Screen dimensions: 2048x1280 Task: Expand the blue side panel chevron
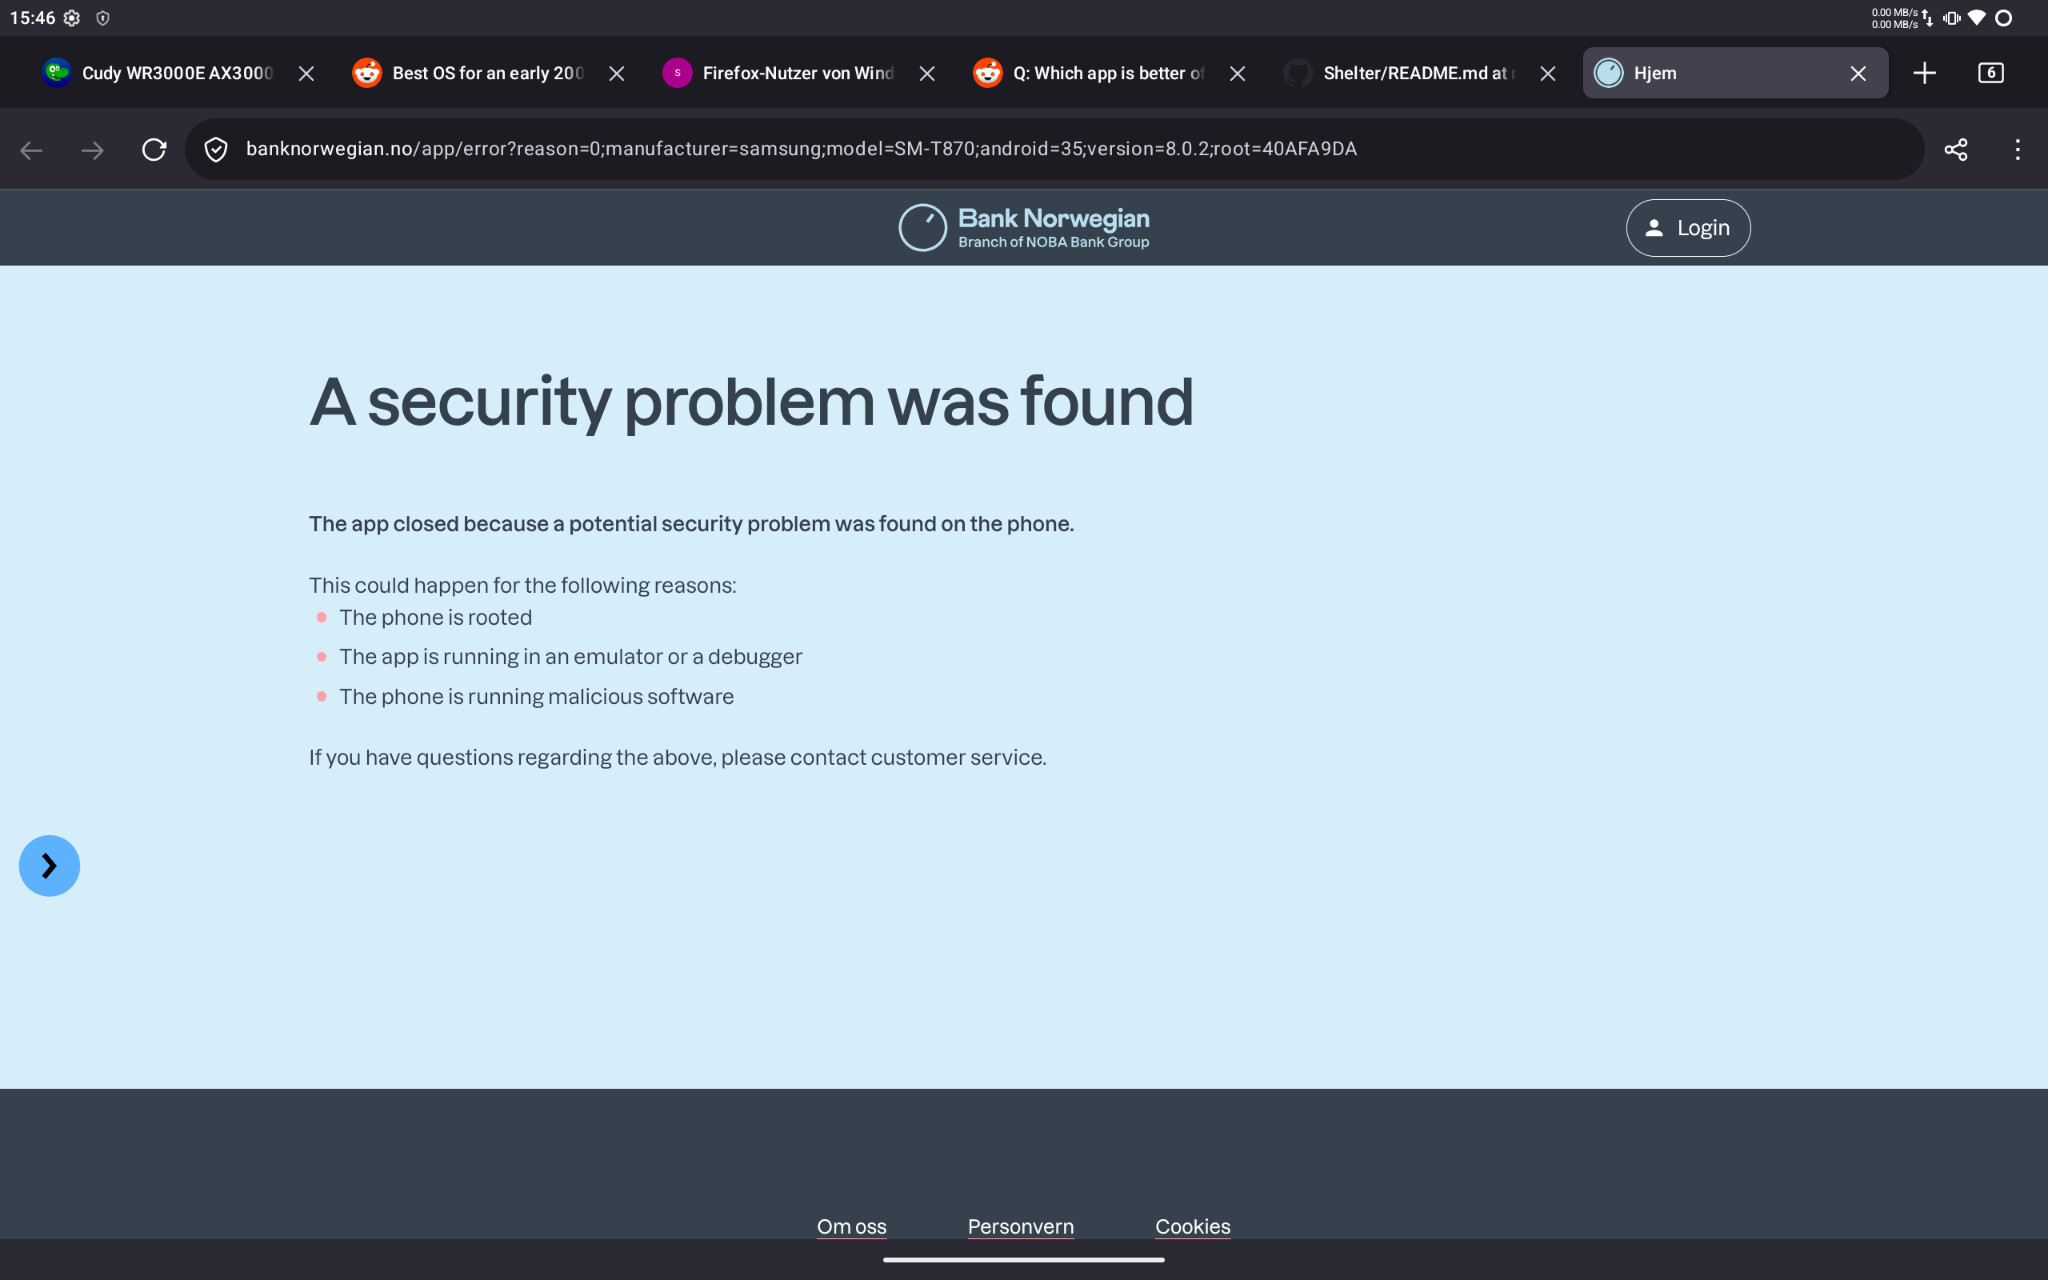point(49,866)
